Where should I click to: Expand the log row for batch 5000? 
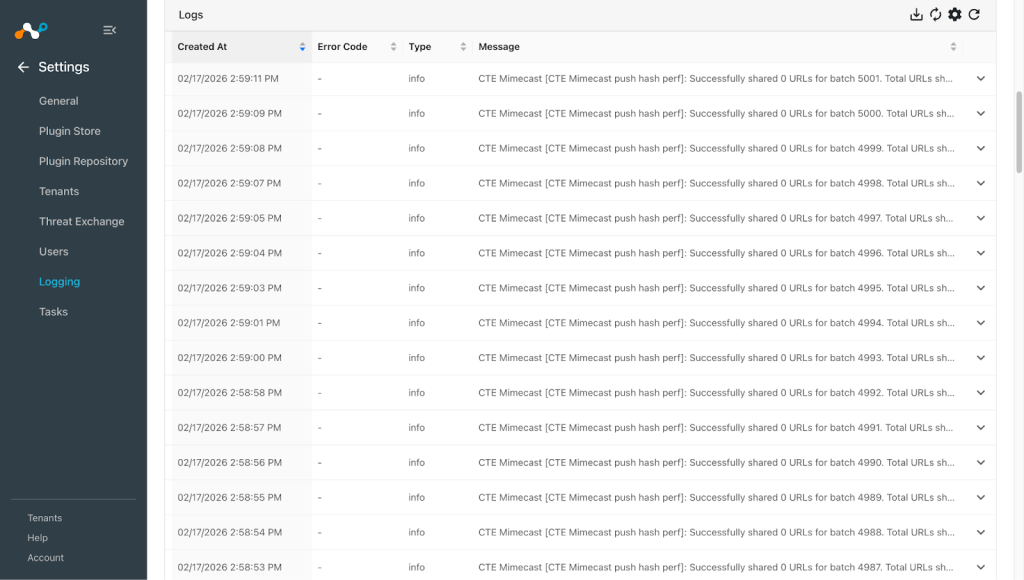[x=980, y=114]
